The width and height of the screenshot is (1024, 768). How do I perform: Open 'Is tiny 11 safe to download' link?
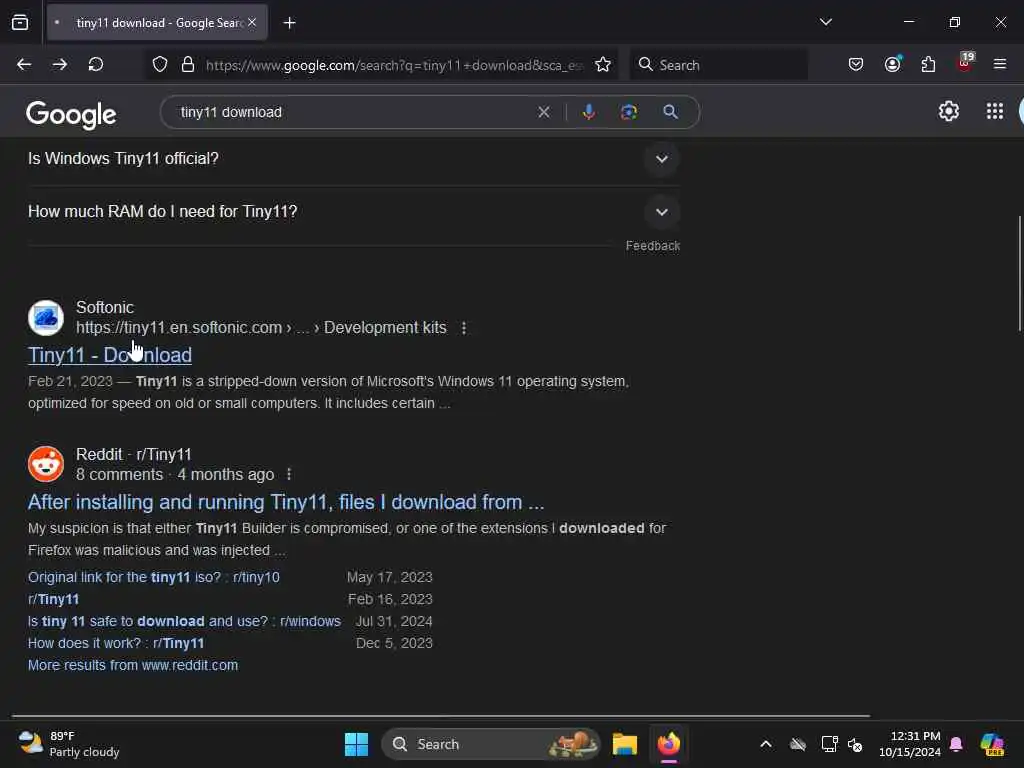pyautogui.click(x=184, y=622)
